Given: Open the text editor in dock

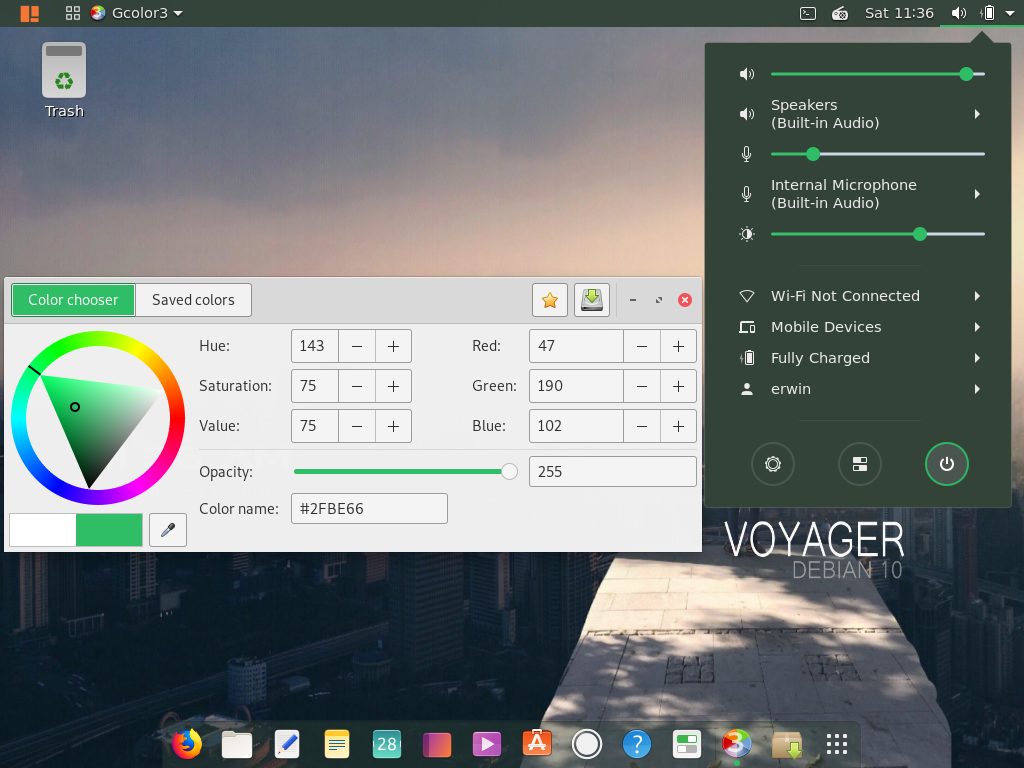Looking at the screenshot, I should click(287, 744).
